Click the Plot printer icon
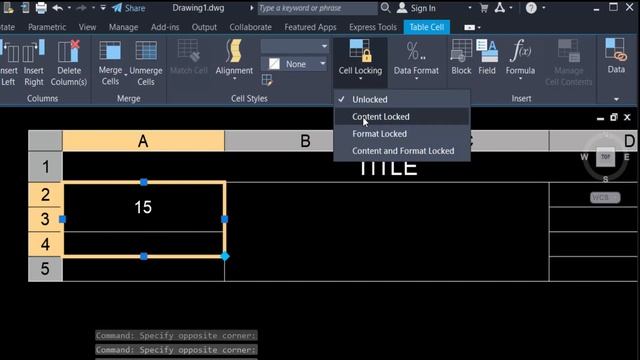640x360 pixels. 41,8
